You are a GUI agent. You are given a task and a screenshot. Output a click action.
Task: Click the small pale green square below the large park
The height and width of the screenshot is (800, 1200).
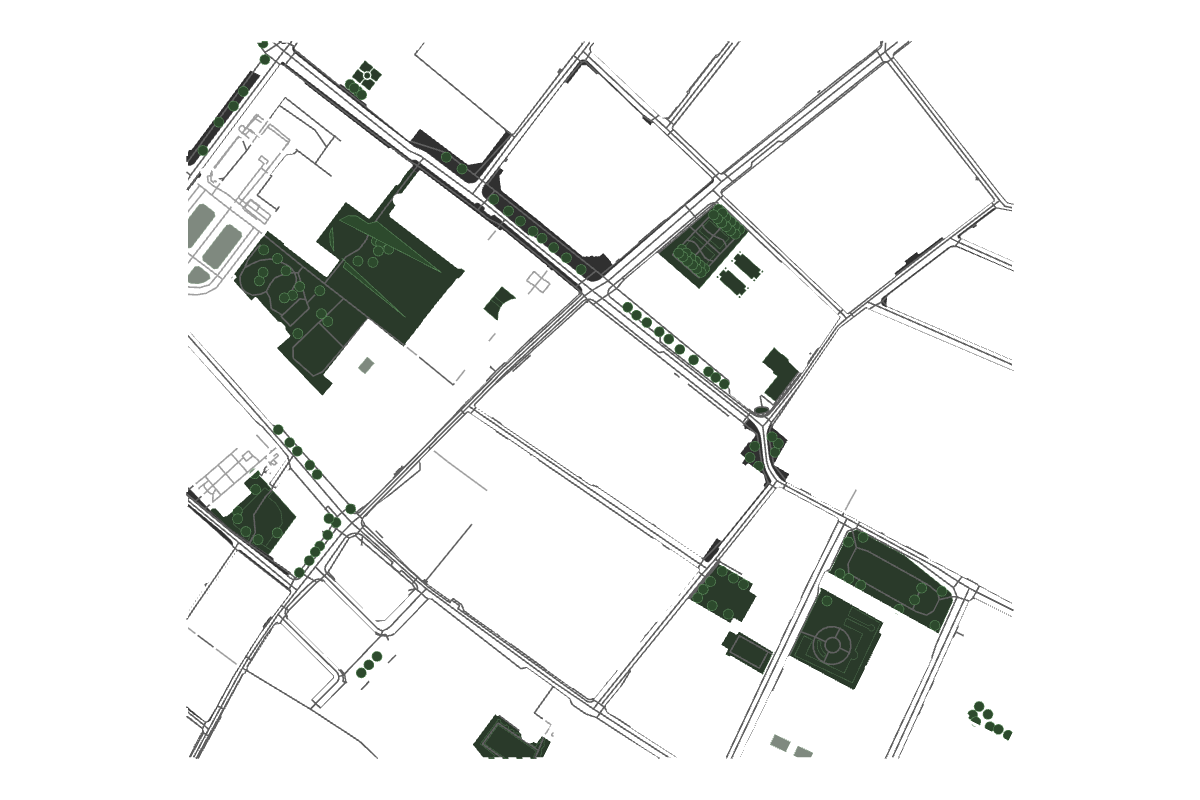(x=366, y=366)
